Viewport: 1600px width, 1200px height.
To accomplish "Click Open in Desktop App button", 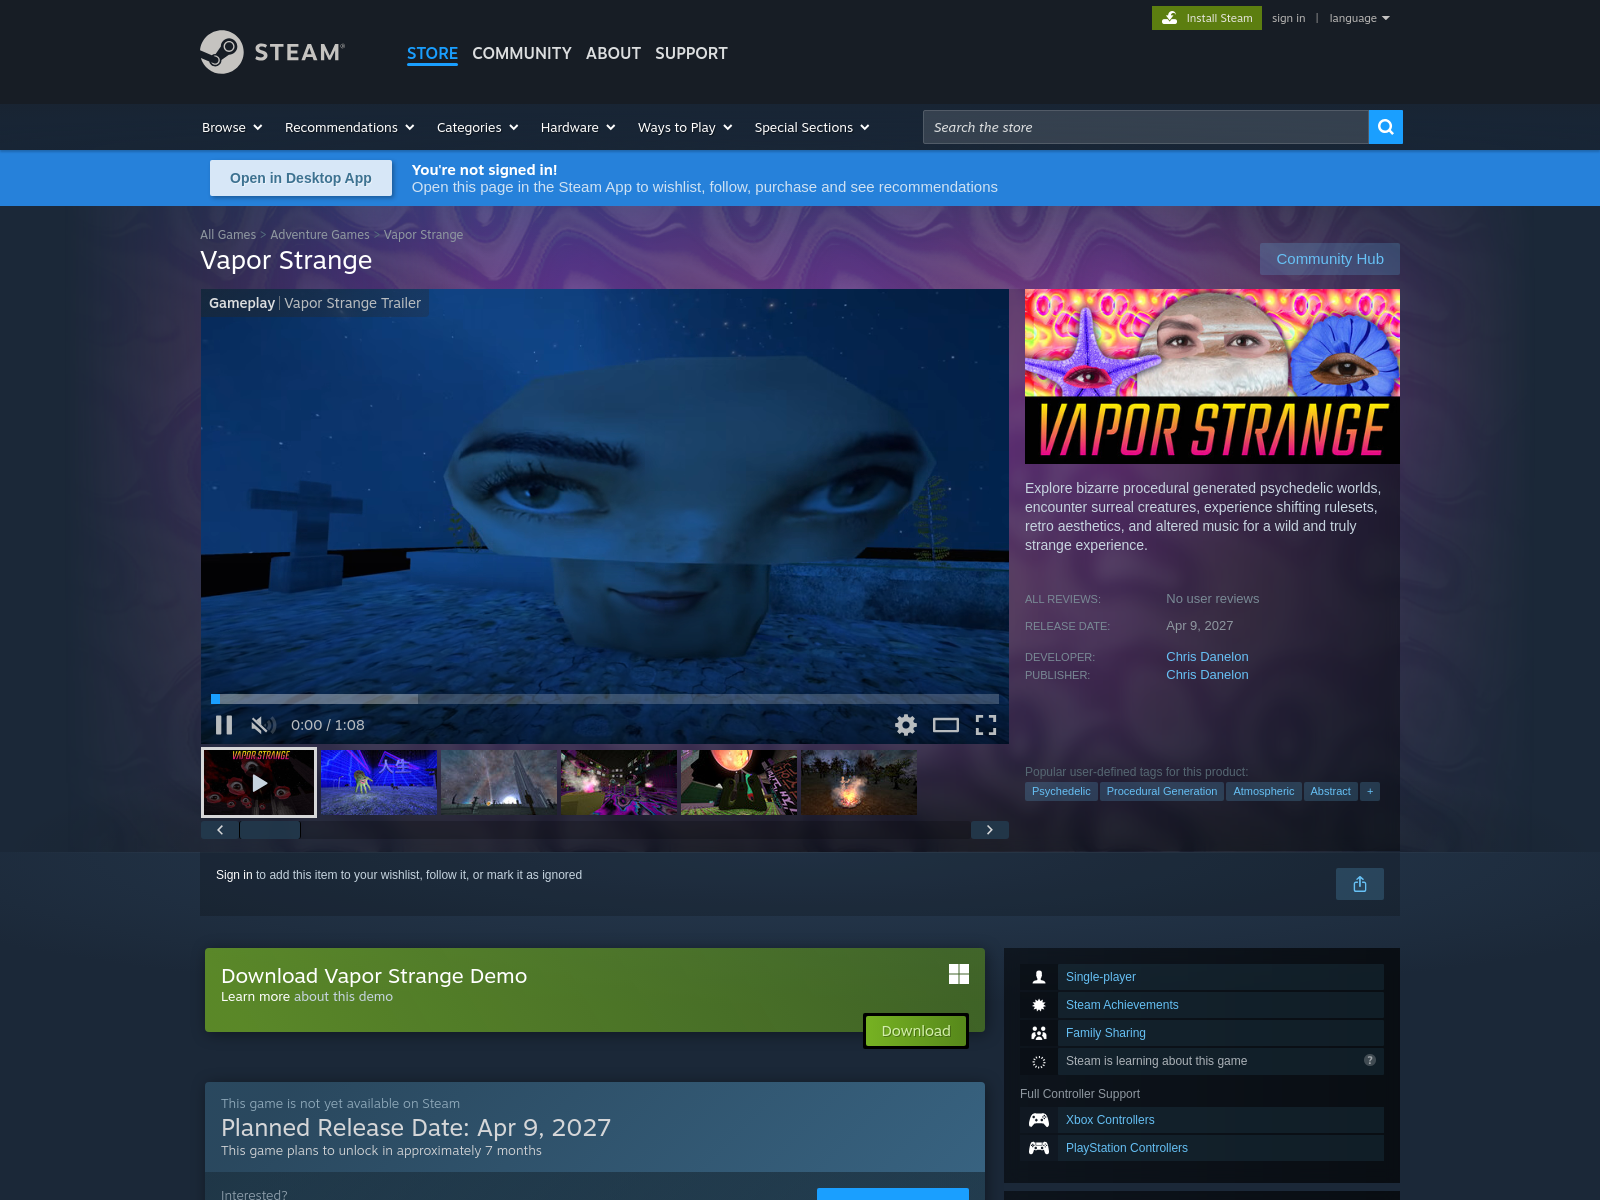I will 301,178.
